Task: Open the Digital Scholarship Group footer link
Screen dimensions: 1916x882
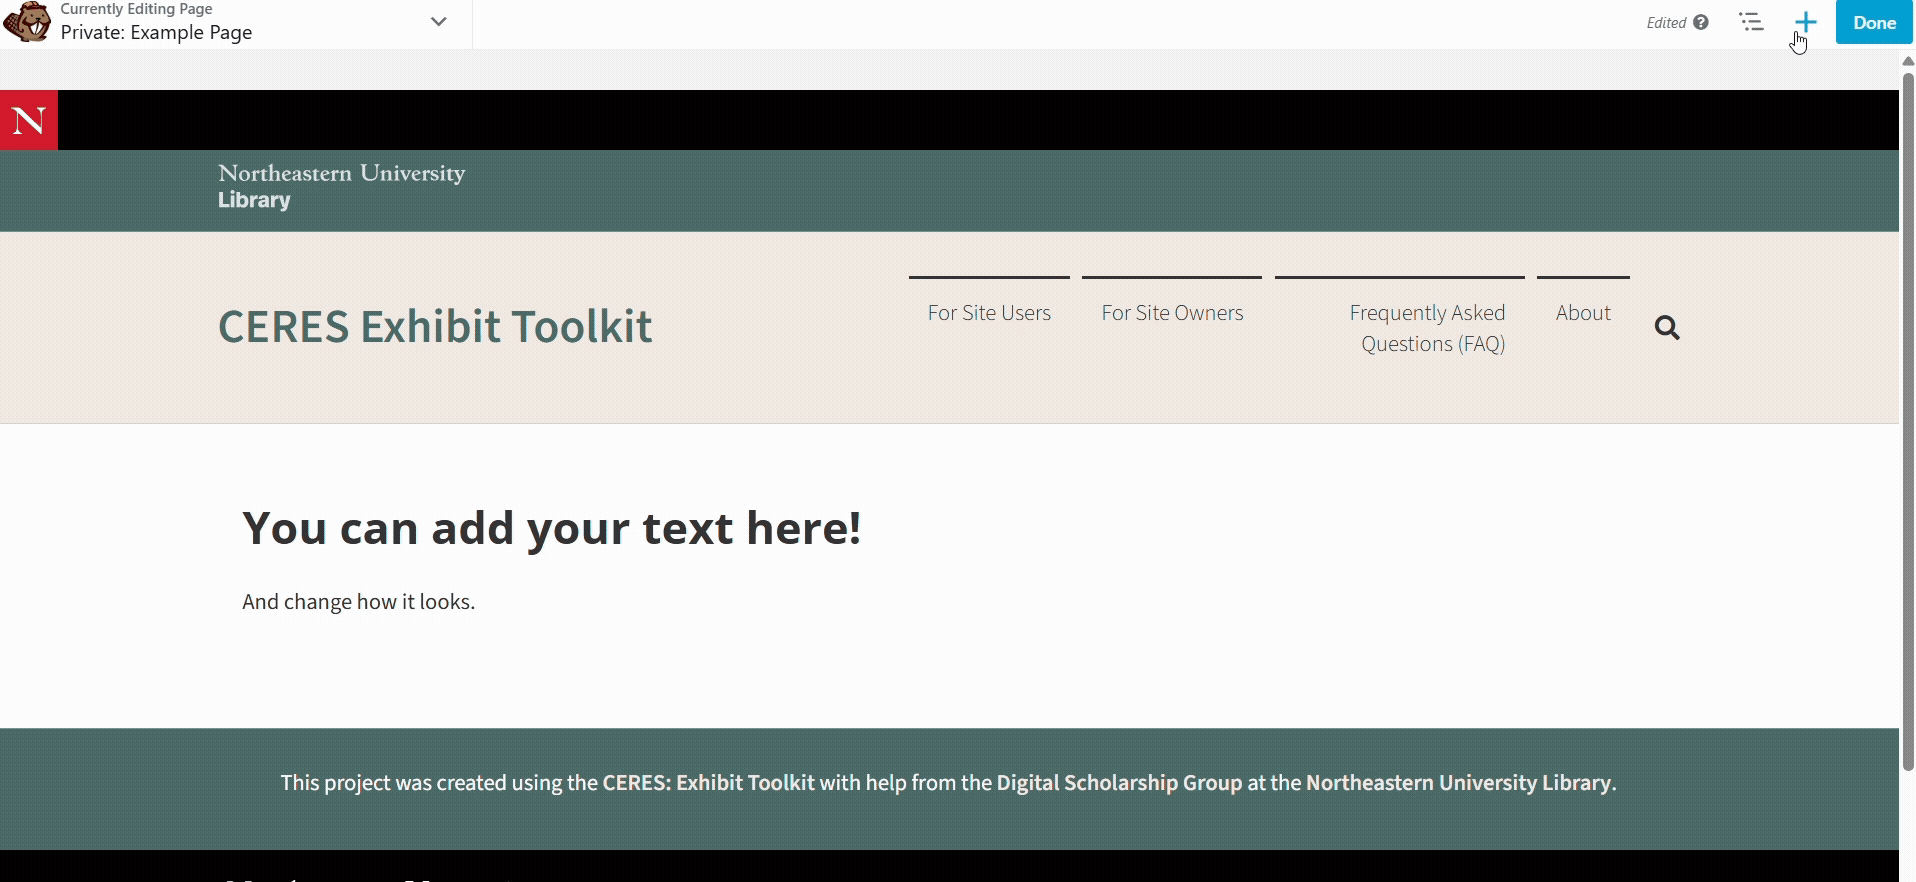Action: tap(1119, 783)
